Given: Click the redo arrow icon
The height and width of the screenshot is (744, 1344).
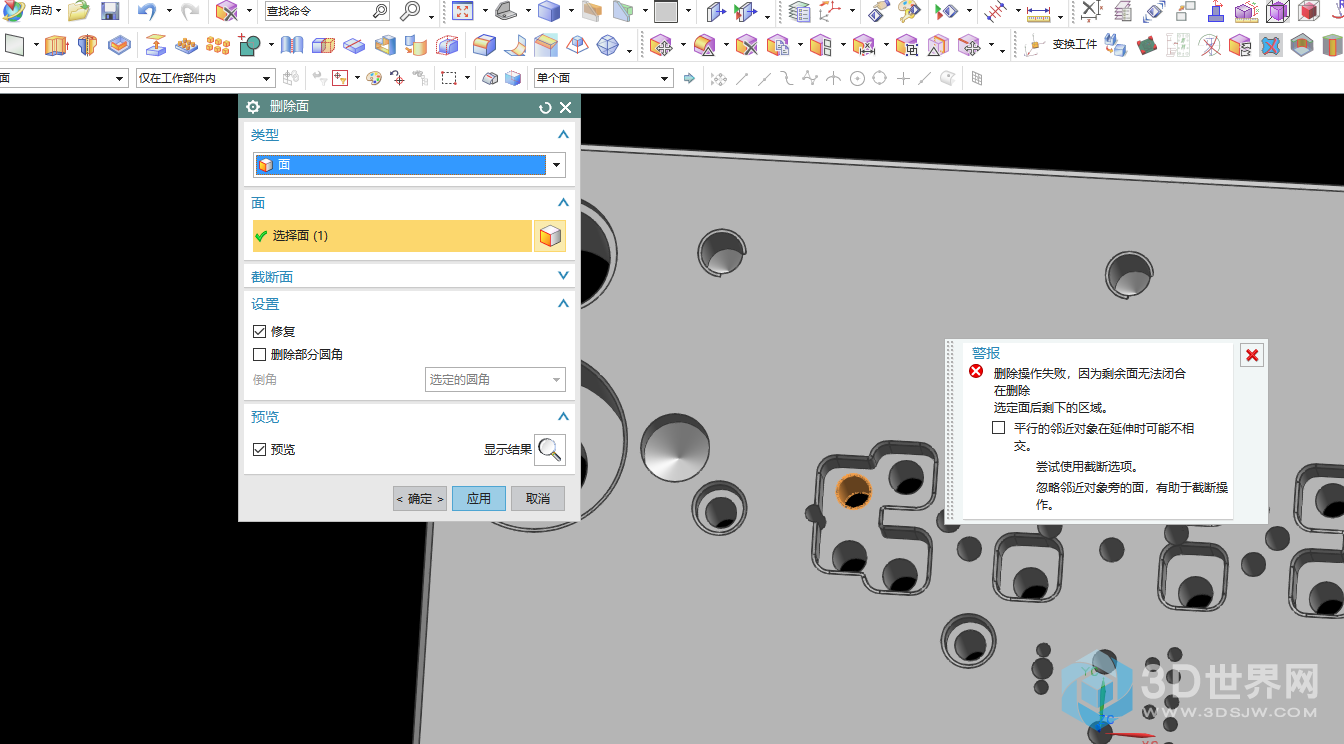Looking at the screenshot, I should coord(190,12).
